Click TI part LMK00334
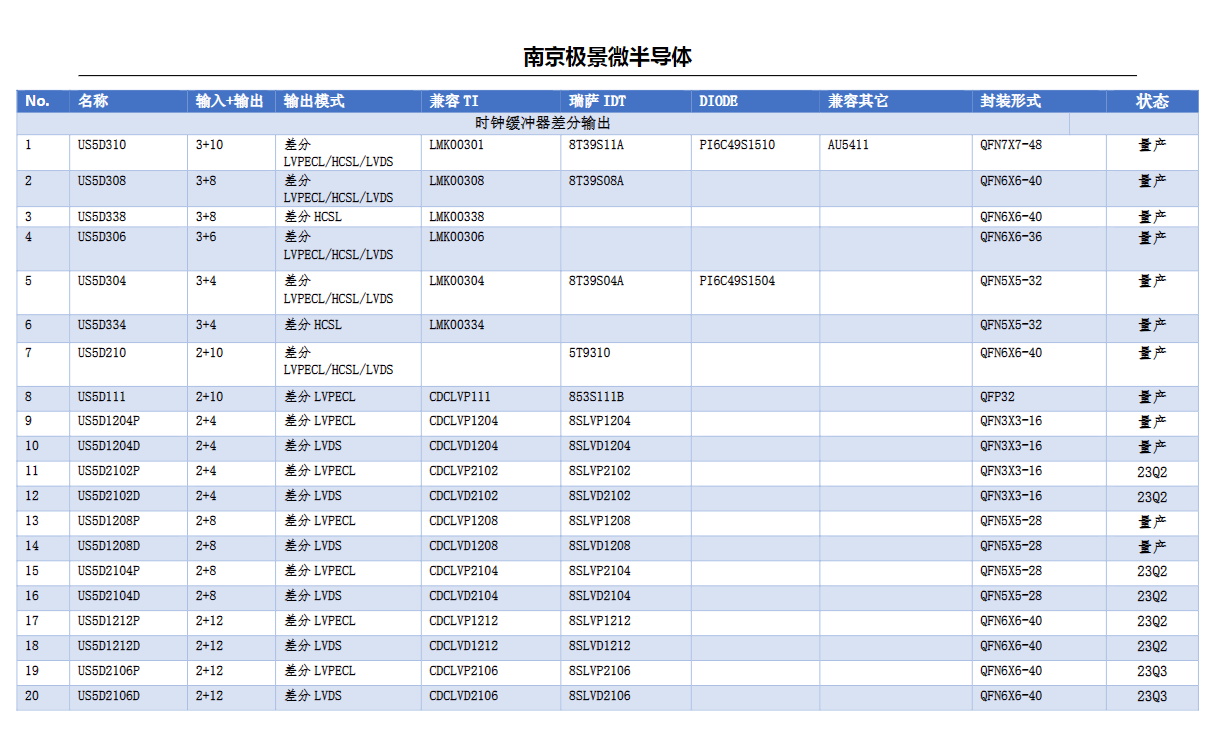Screen dimensions: 1212x733 coord(457,325)
